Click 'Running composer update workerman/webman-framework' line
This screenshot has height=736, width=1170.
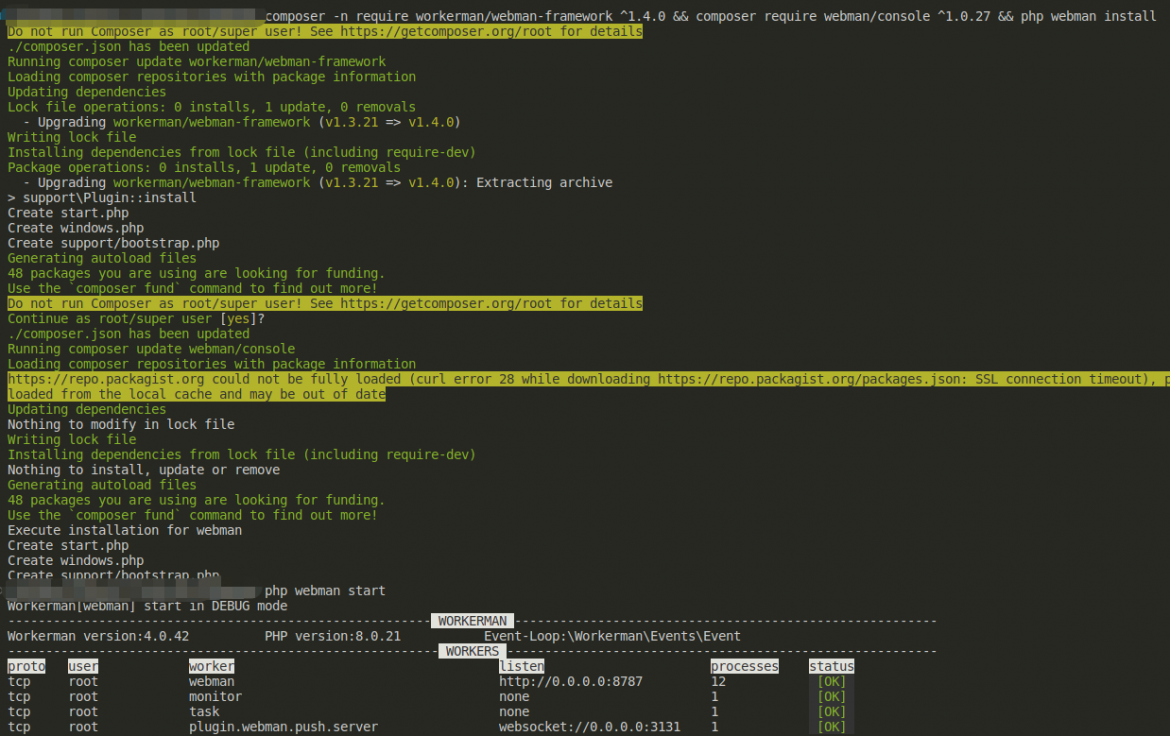tap(197, 61)
